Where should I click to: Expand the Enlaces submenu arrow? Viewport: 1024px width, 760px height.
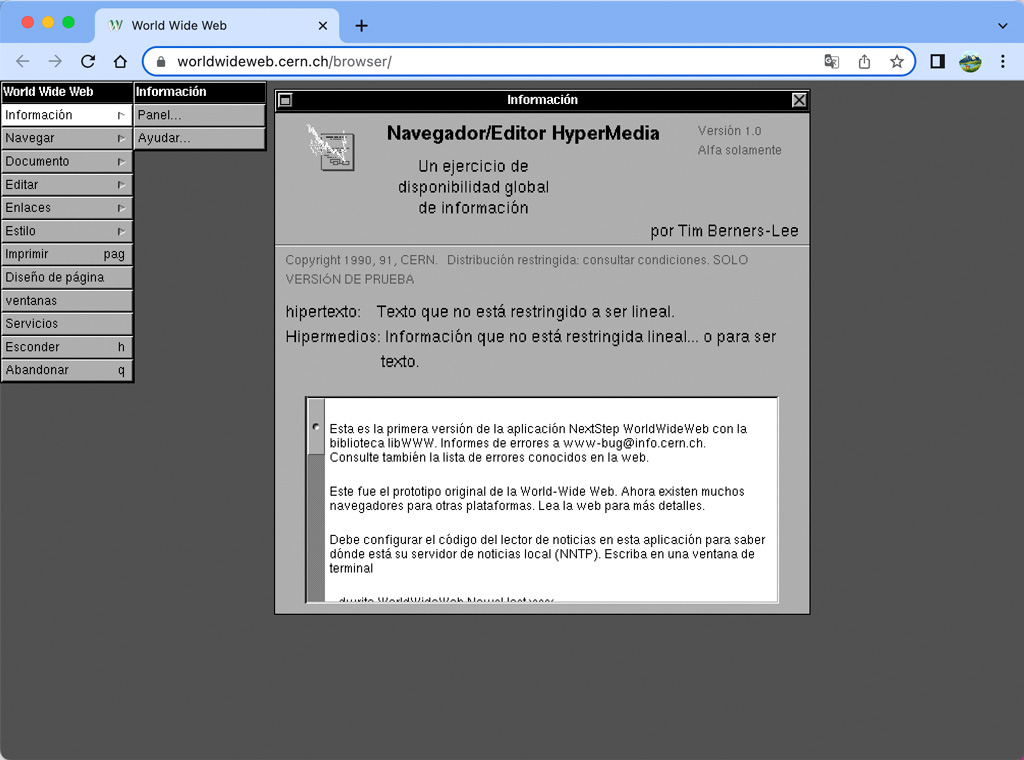click(121, 208)
